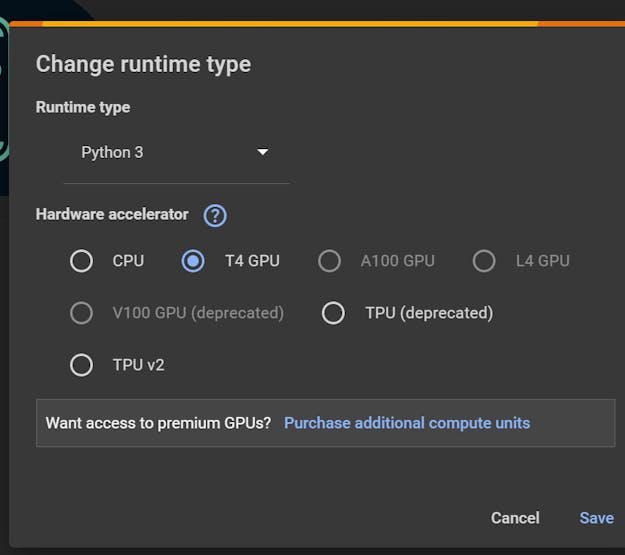Click the 'TPU v2' label text
Screen dimensions: 625x555
coord(138,365)
